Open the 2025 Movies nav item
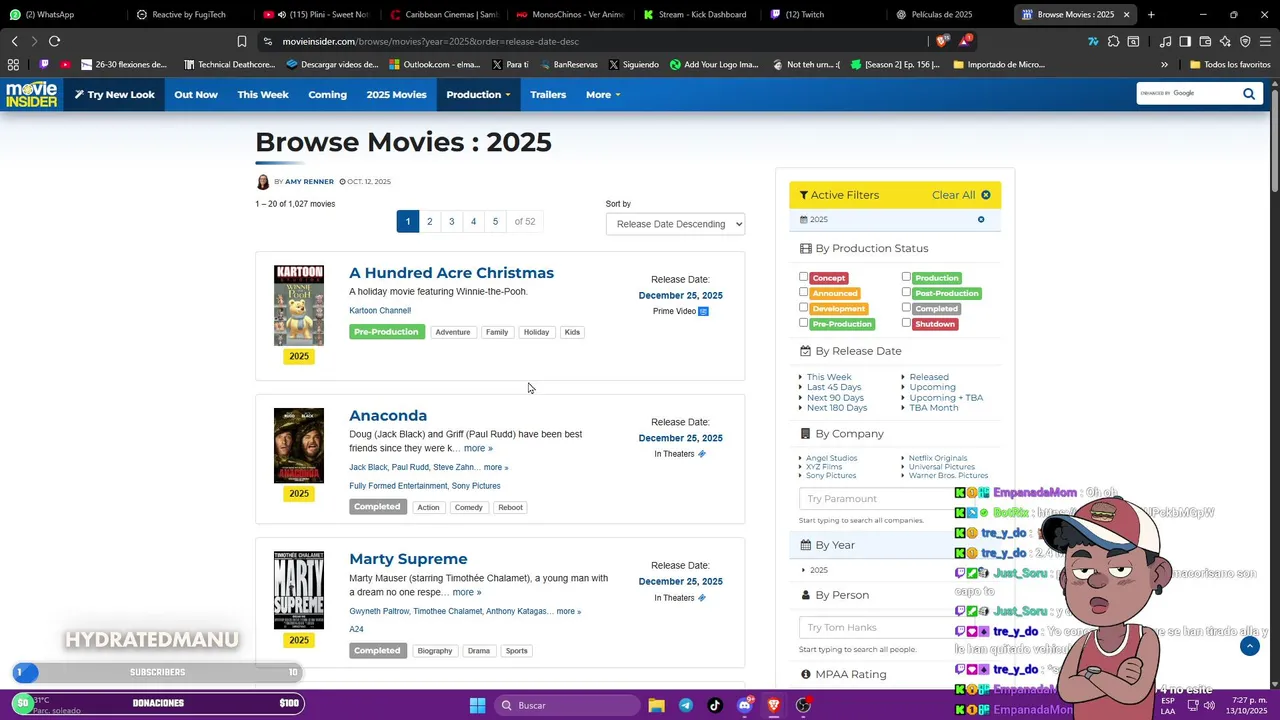This screenshot has width=1280, height=720. pyautogui.click(x=396, y=94)
